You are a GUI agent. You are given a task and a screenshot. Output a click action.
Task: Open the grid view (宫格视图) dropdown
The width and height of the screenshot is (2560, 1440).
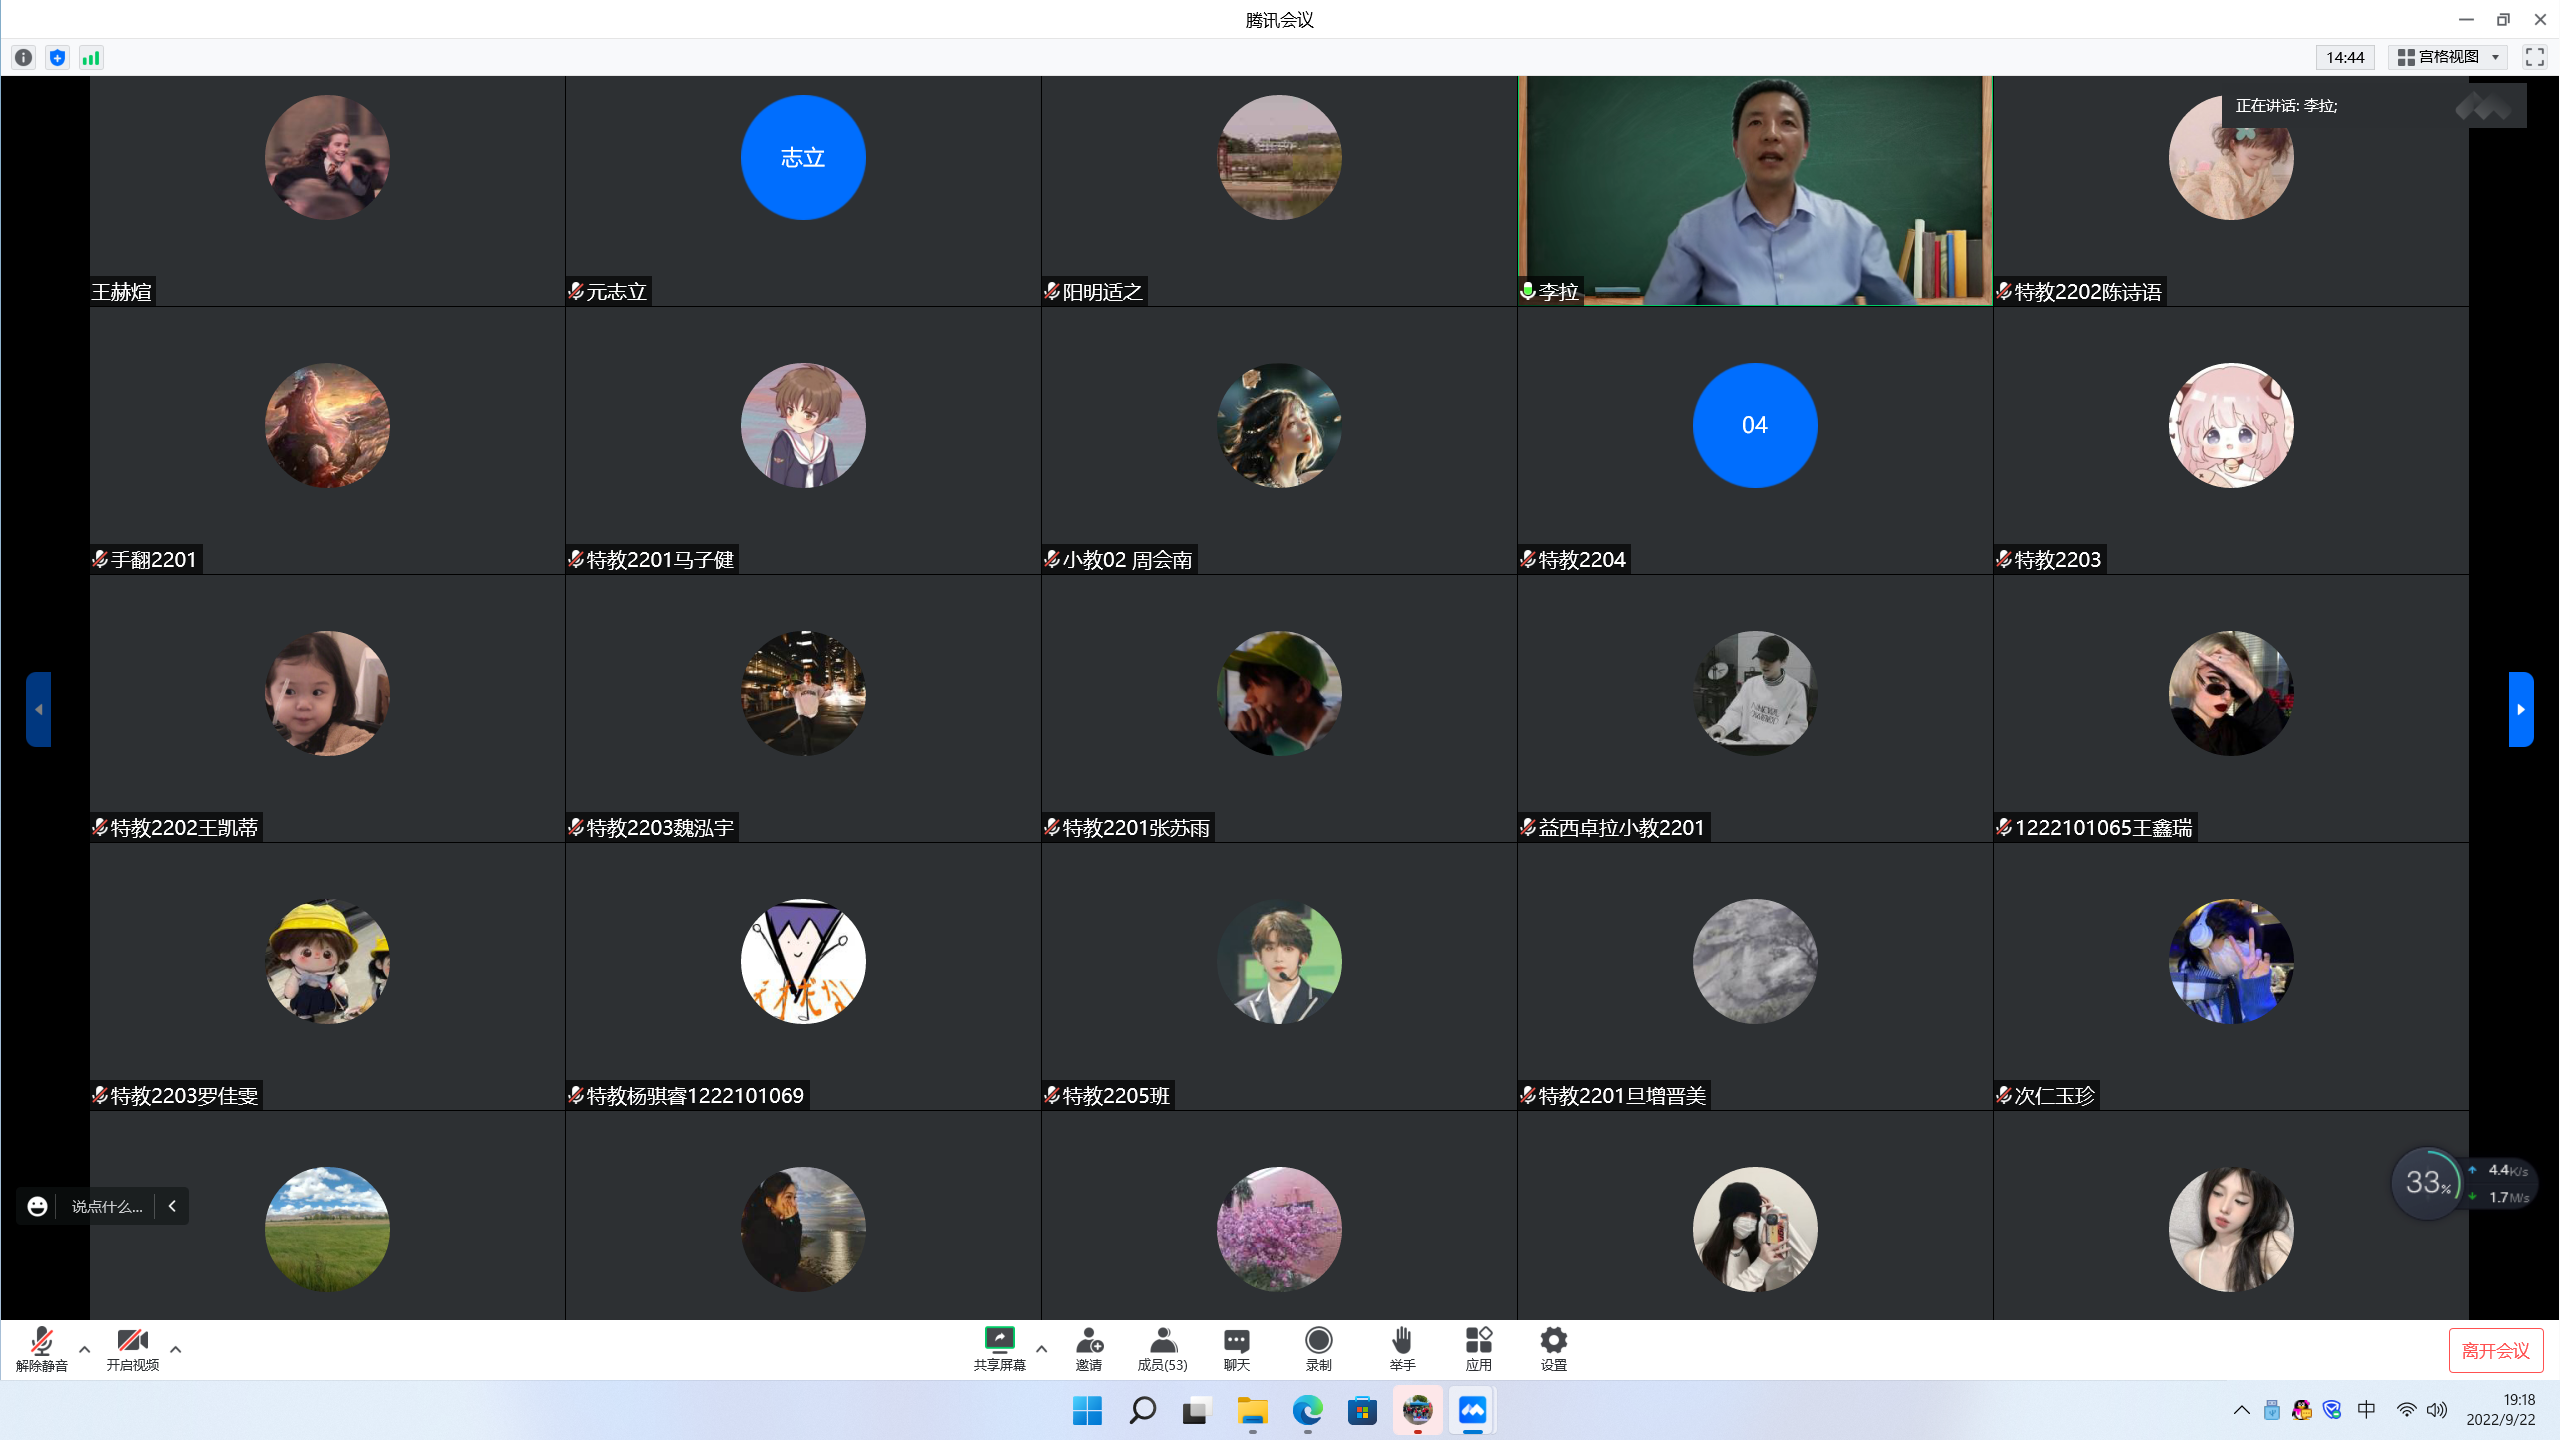[2448, 57]
